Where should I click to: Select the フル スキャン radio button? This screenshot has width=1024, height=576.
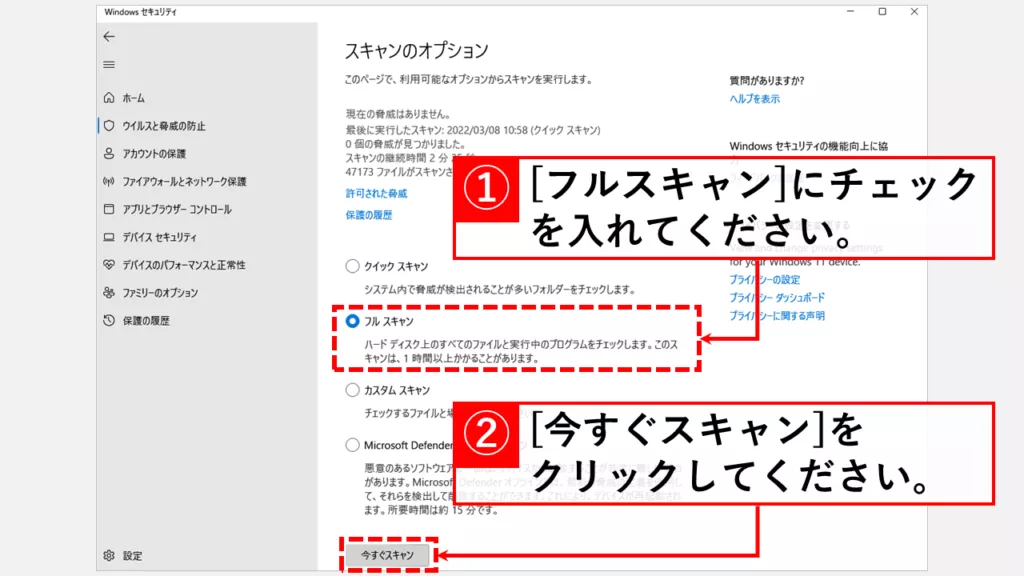(352, 322)
